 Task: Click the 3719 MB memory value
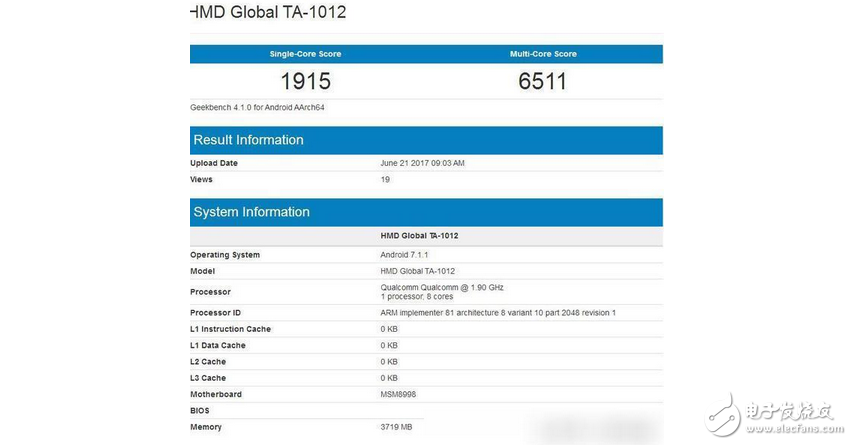(397, 427)
